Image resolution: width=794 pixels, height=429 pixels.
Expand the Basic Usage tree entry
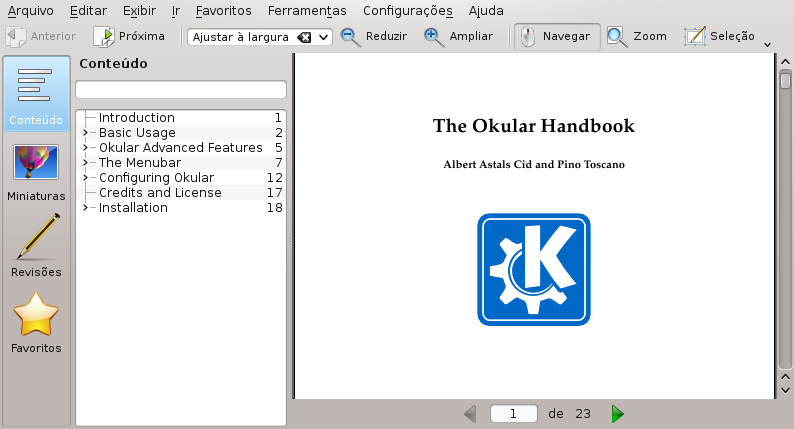(85, 133)
